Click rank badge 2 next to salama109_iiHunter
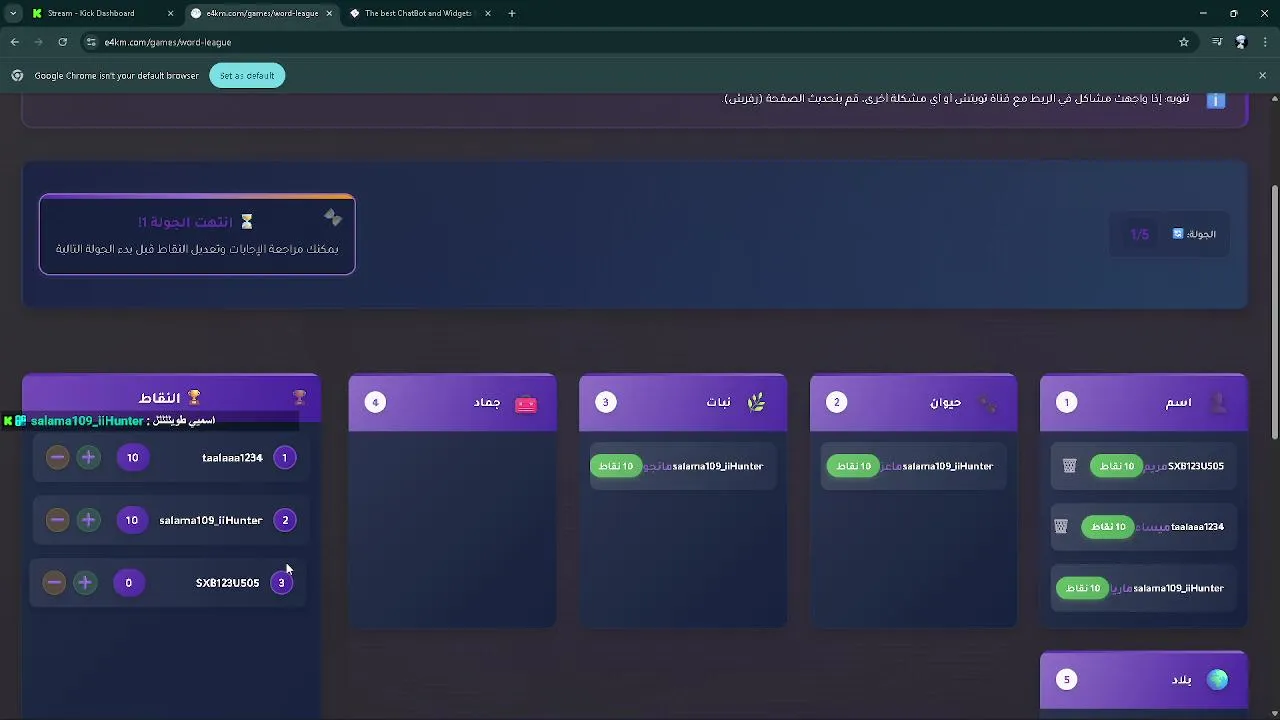Image resolution: width=1280 pixels, height=720 pixels. pos(285,520)
